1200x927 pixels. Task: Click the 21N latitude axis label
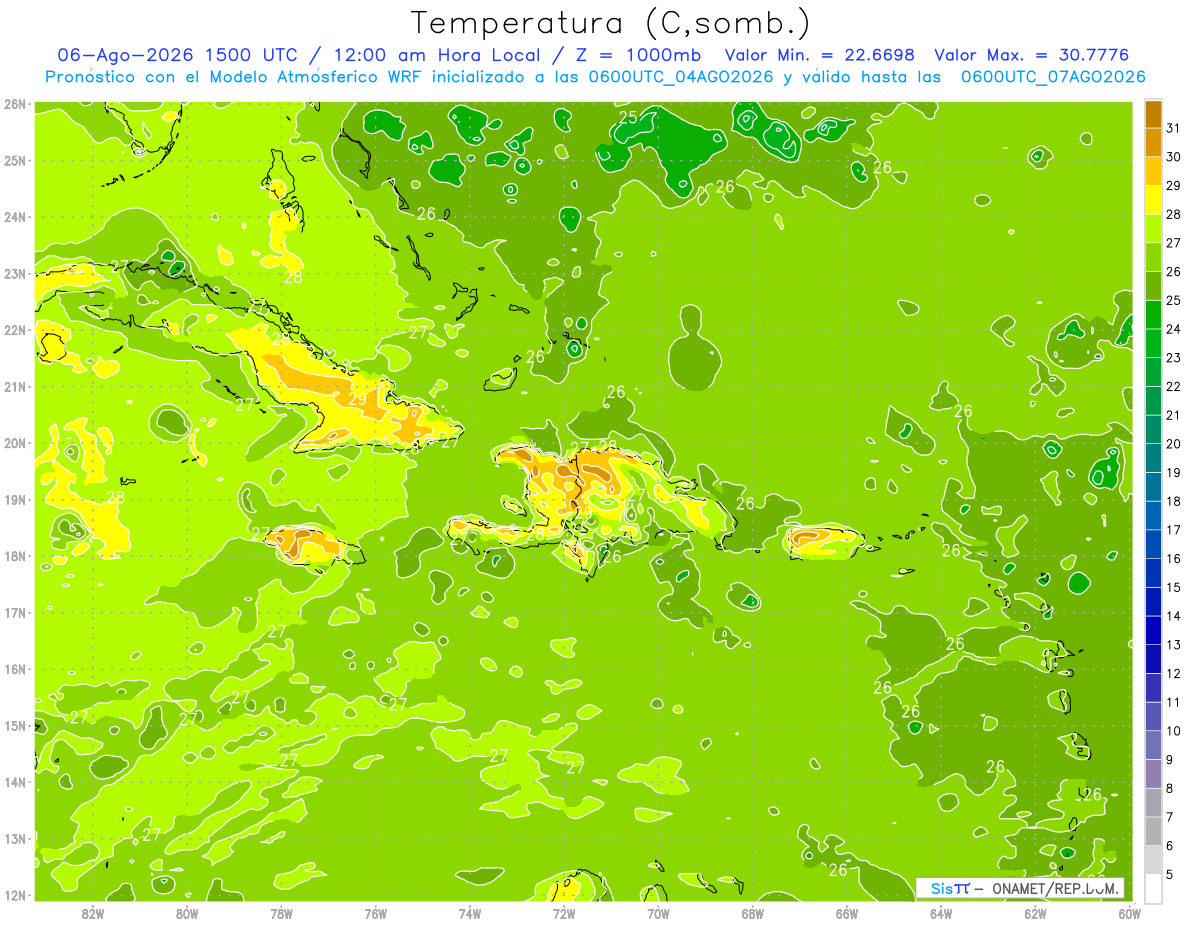pyautogui.click(x=15, y=386)
